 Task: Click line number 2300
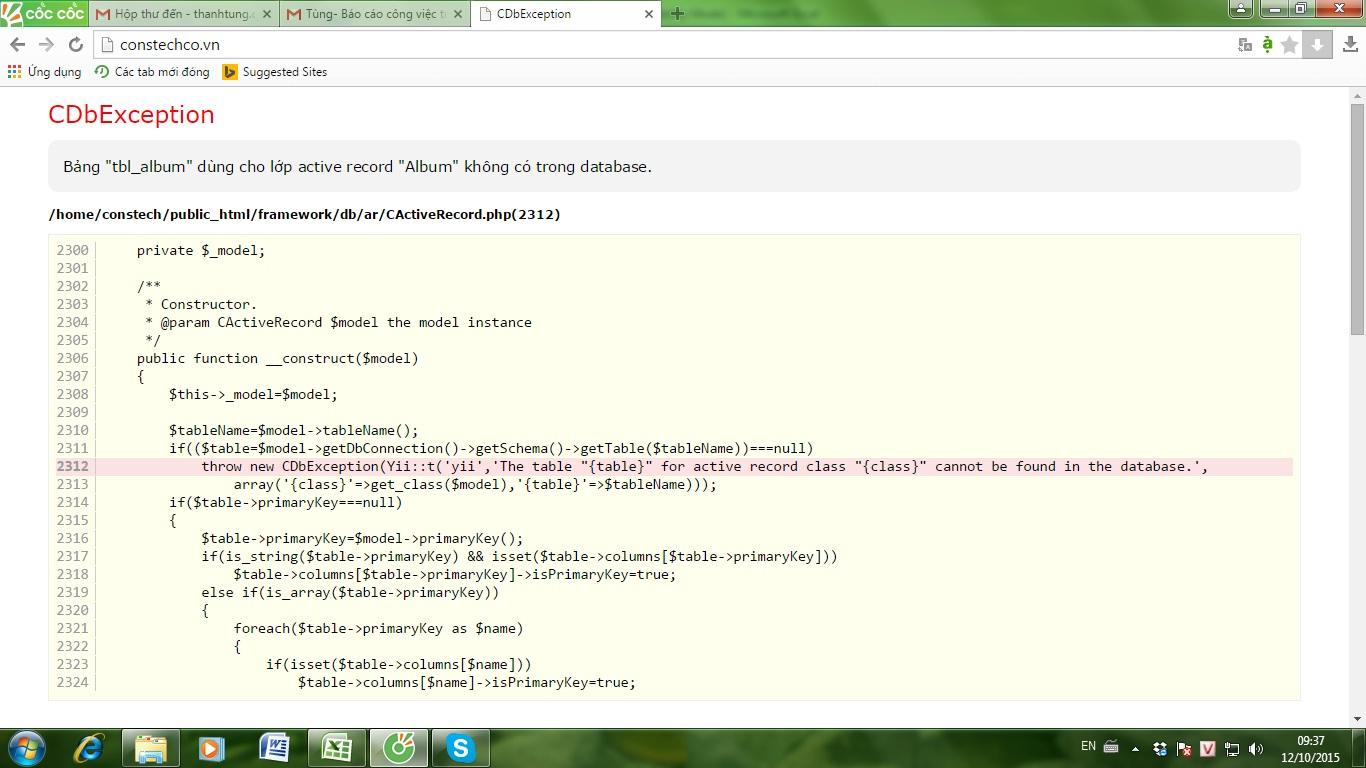pos(72,250)
